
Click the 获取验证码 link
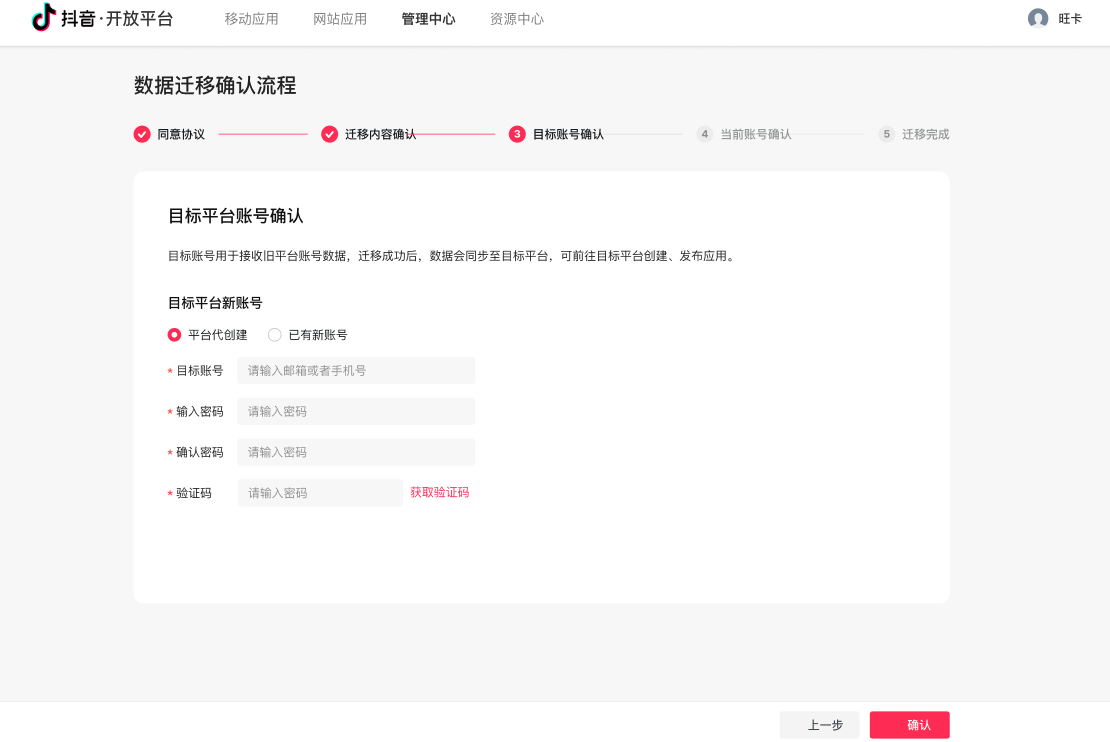(x=439, y=492)
